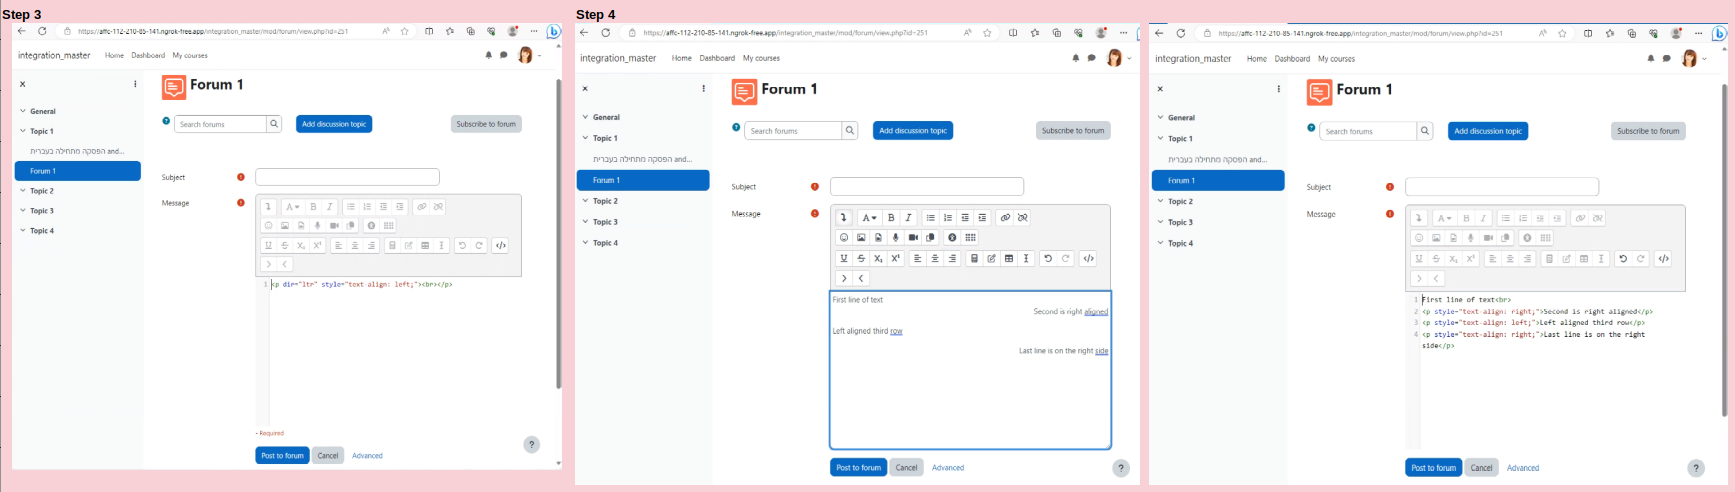Open messages bubble icon in left screenshot
1735x492 pixels.
point(504,55)
